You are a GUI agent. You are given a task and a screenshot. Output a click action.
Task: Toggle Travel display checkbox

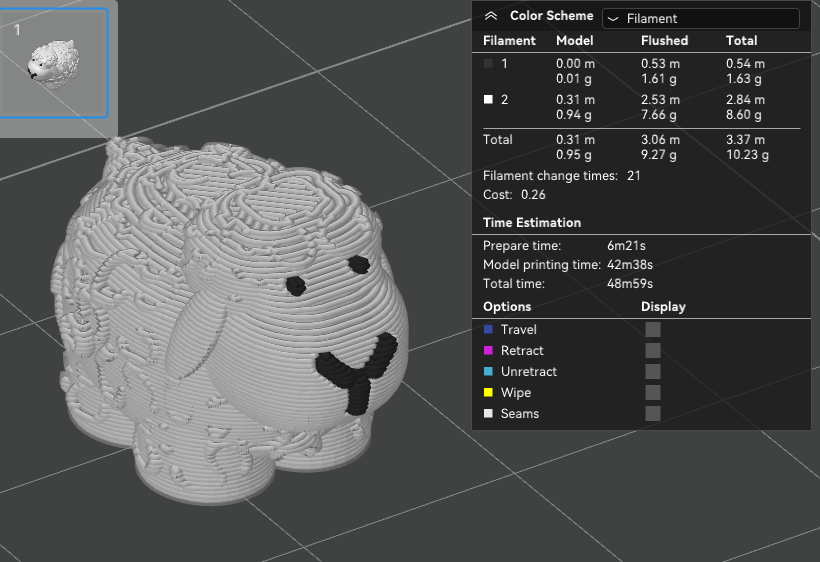pos(653,329)
